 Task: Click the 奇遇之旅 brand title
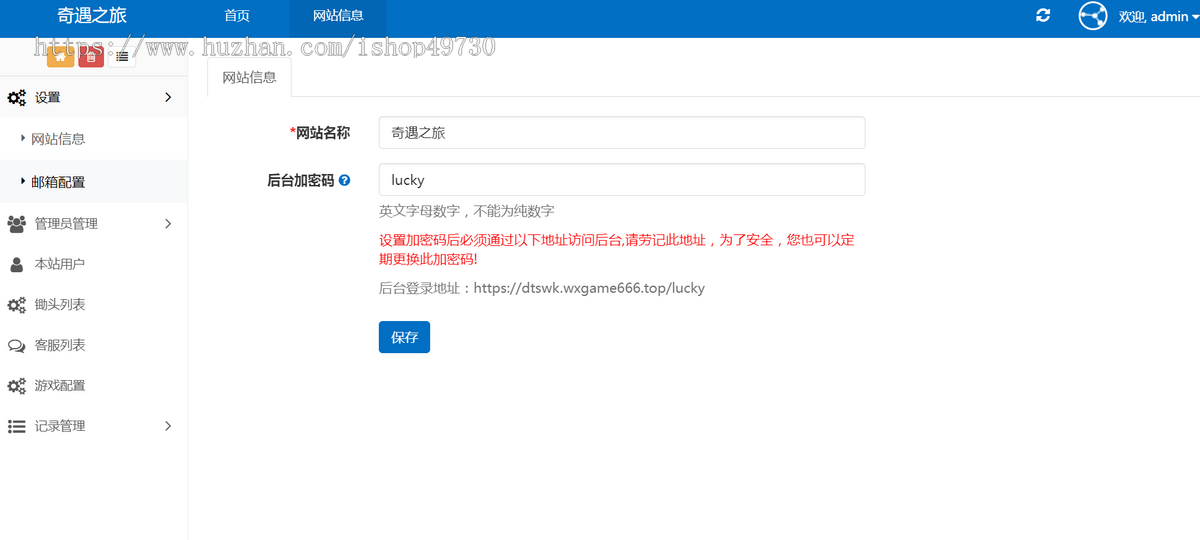(x=92, y=16)
